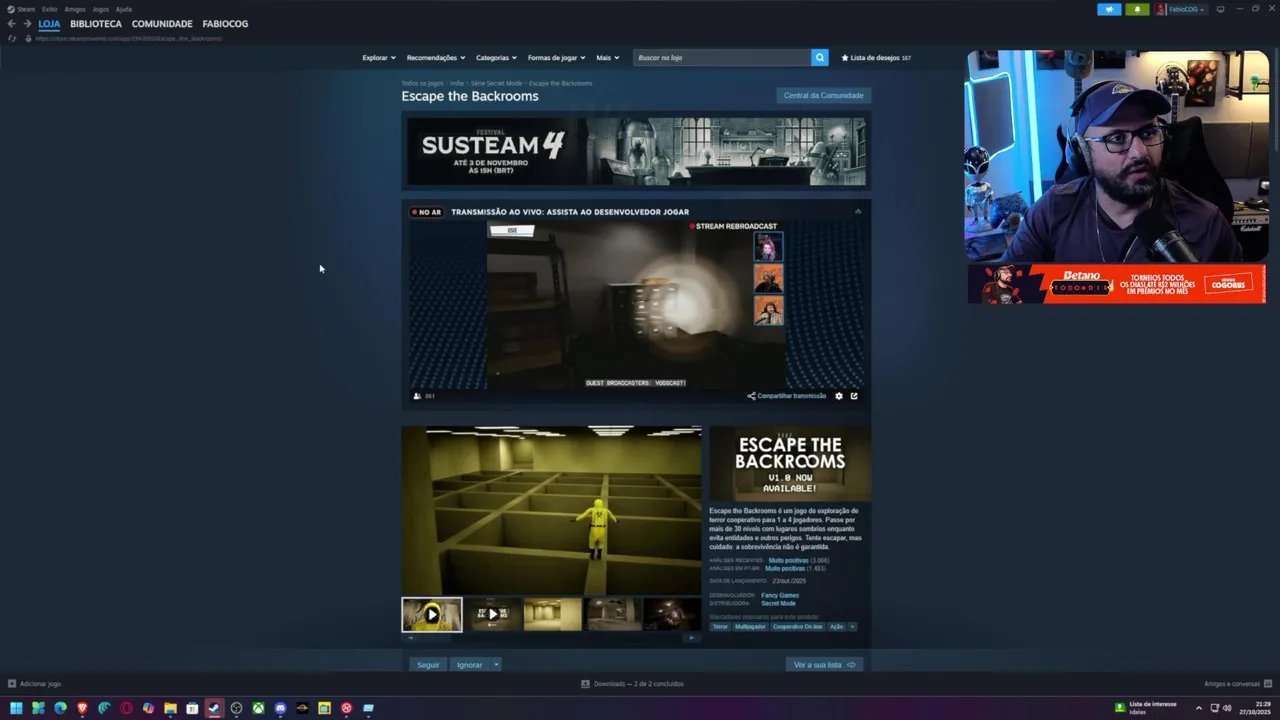
Task: Click the Cooperativo On-line tag
Action: (x=797, y=627)
